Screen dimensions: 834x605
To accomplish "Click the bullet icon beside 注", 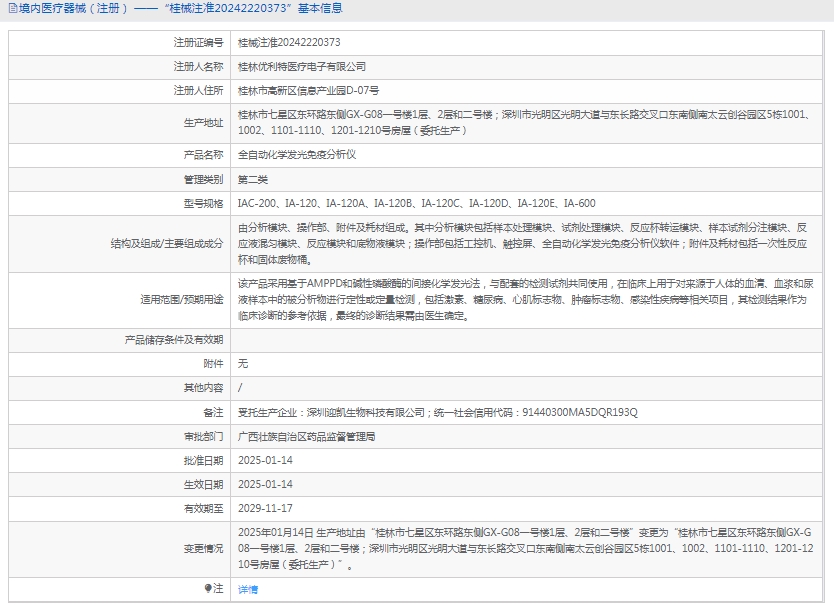I will pyautogui.click(x=207, y=589).
